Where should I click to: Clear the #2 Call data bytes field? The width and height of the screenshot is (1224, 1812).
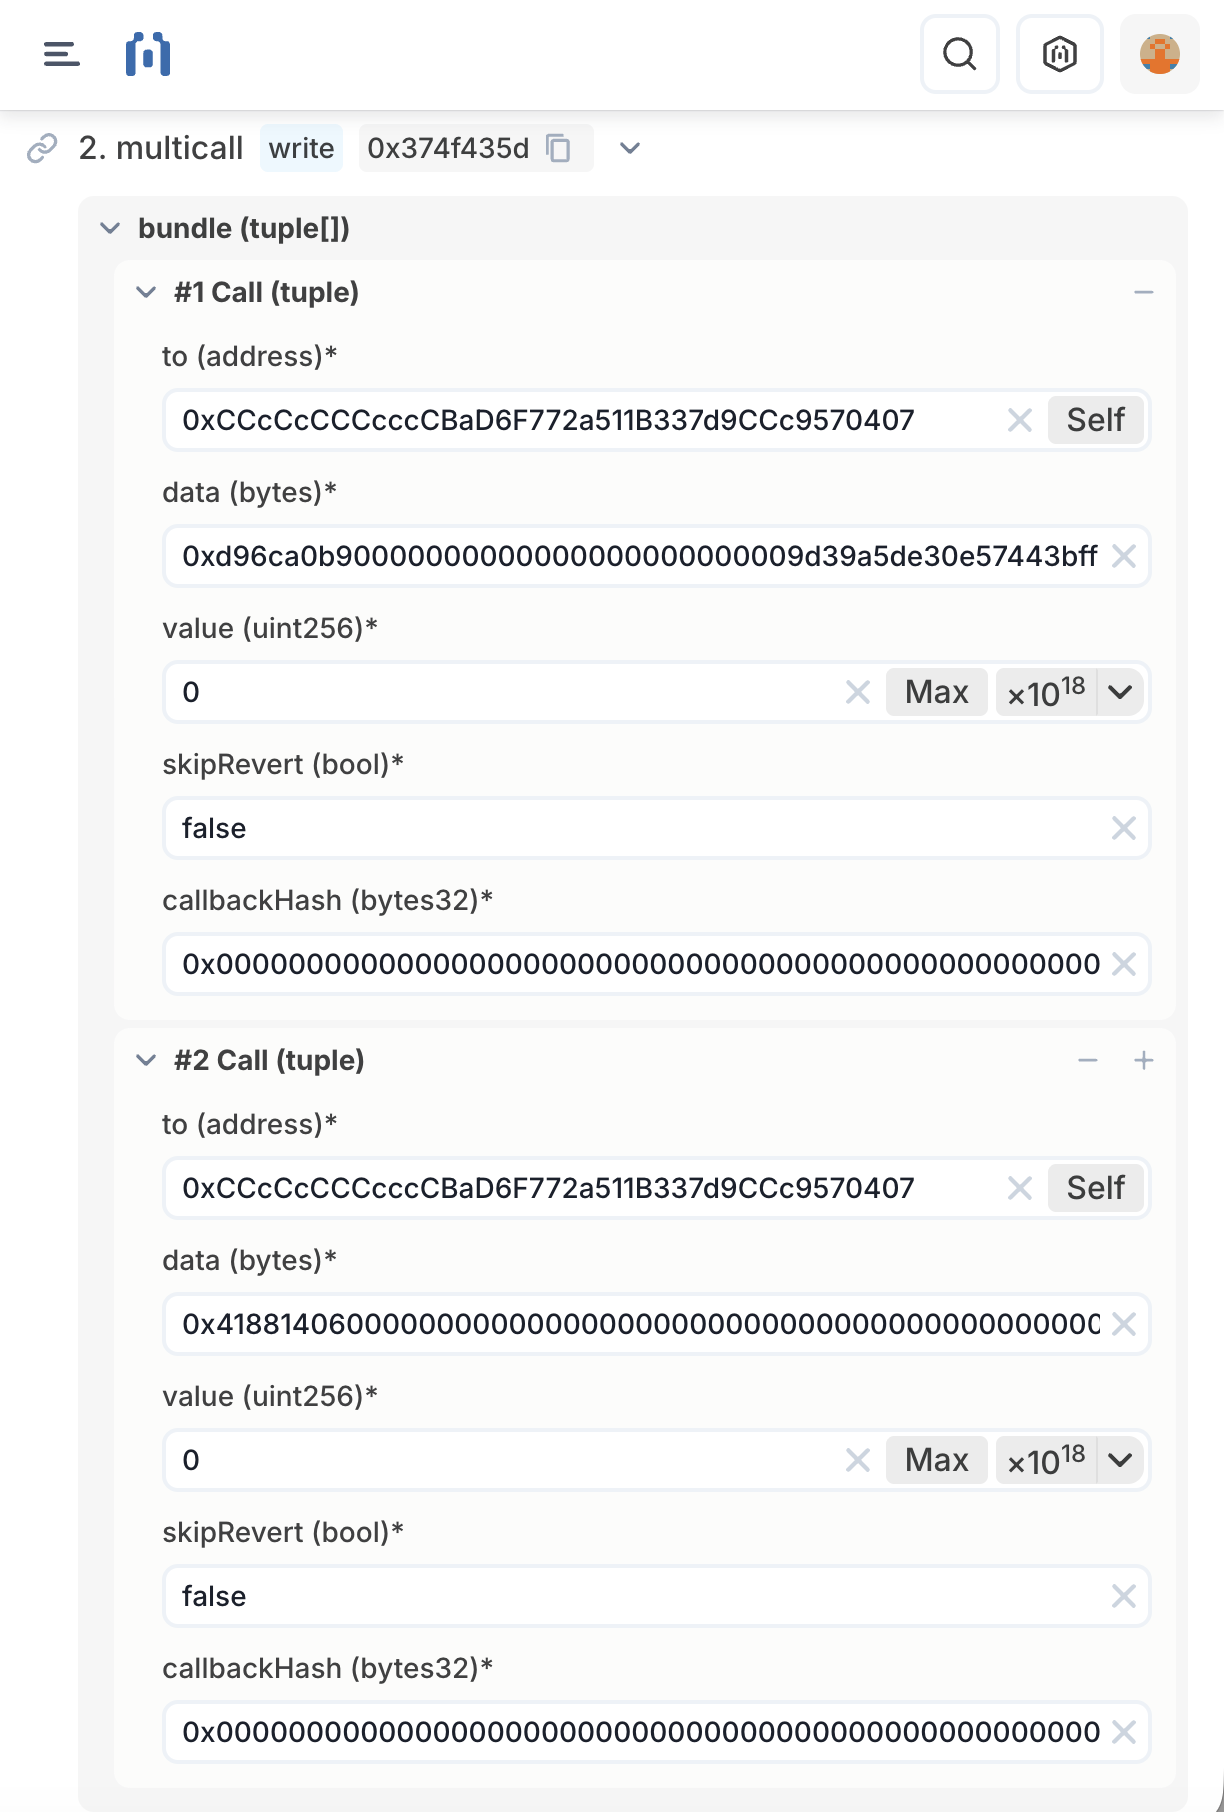tap(1123, 1324)
